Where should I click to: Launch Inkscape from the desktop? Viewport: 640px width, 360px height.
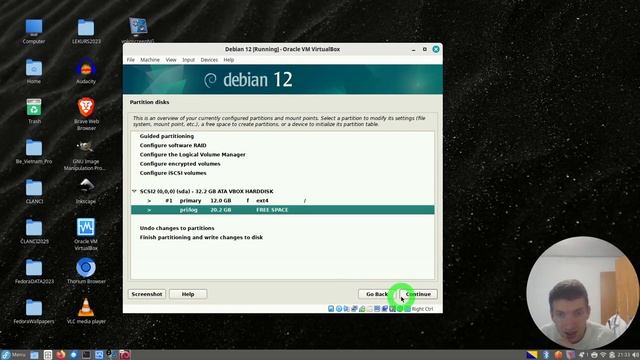pos(86,191)
